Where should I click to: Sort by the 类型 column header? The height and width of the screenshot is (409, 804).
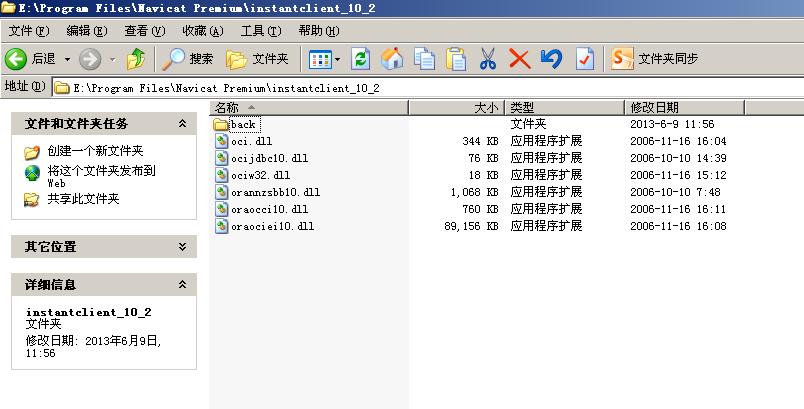click(x=565, y=108)
